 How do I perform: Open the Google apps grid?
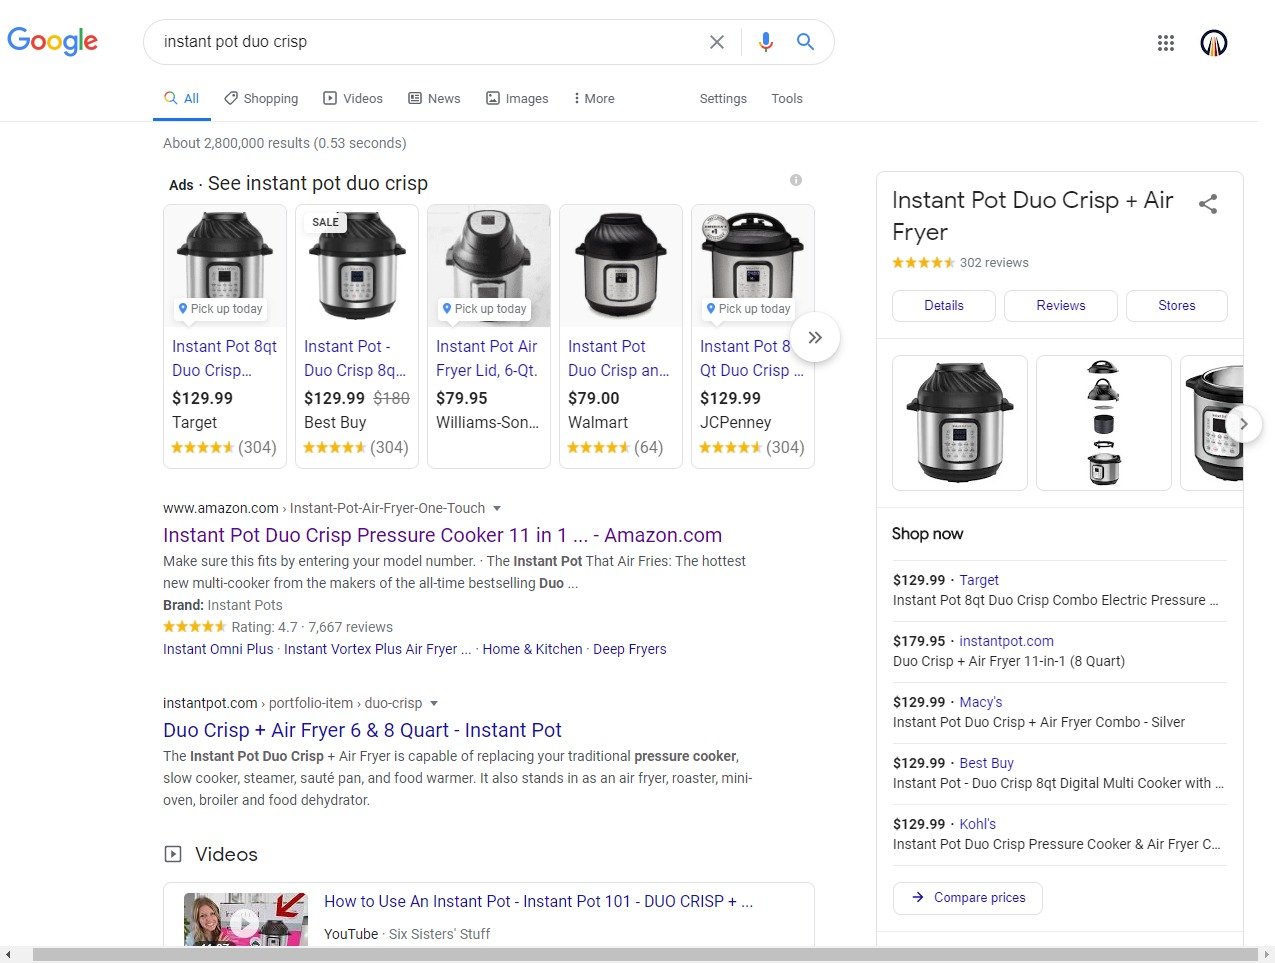point(1166,43)
